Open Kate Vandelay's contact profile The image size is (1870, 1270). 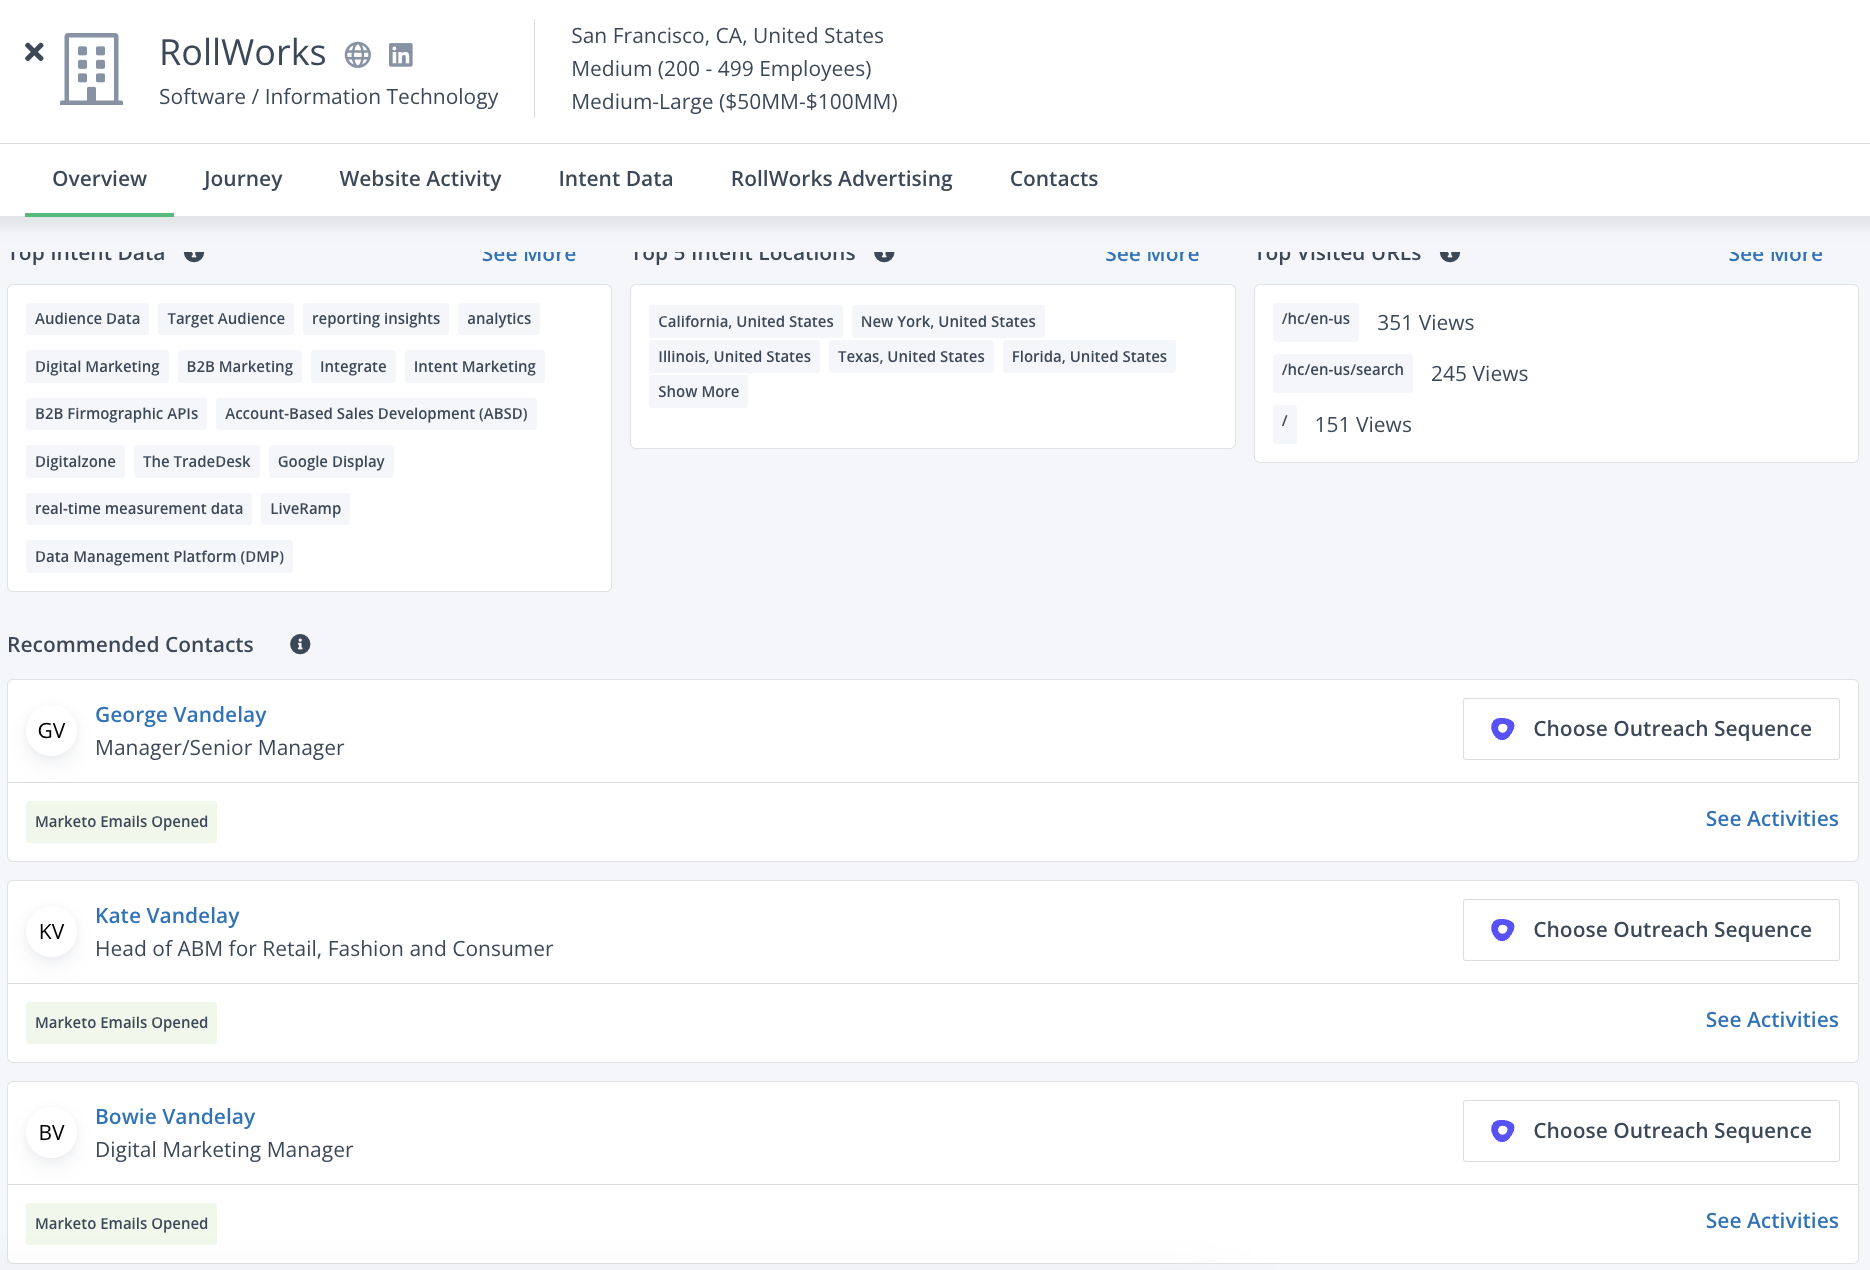[x=167, y=915]
